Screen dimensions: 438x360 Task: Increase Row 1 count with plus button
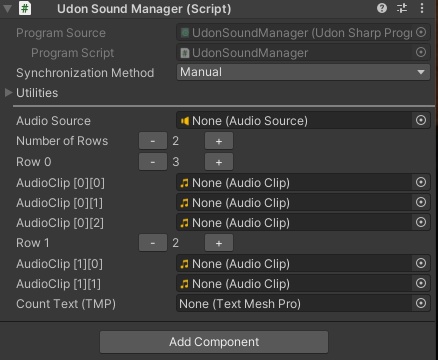pyautogui.click(x=219, y=243)
